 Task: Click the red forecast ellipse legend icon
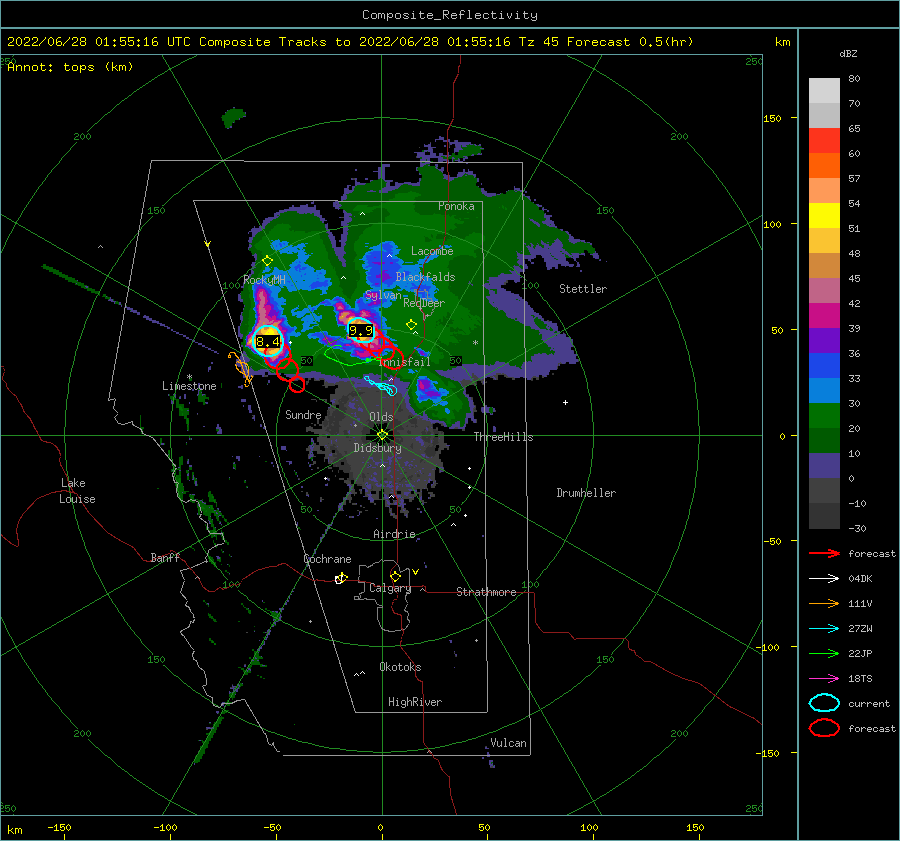(x=824, y=728)
